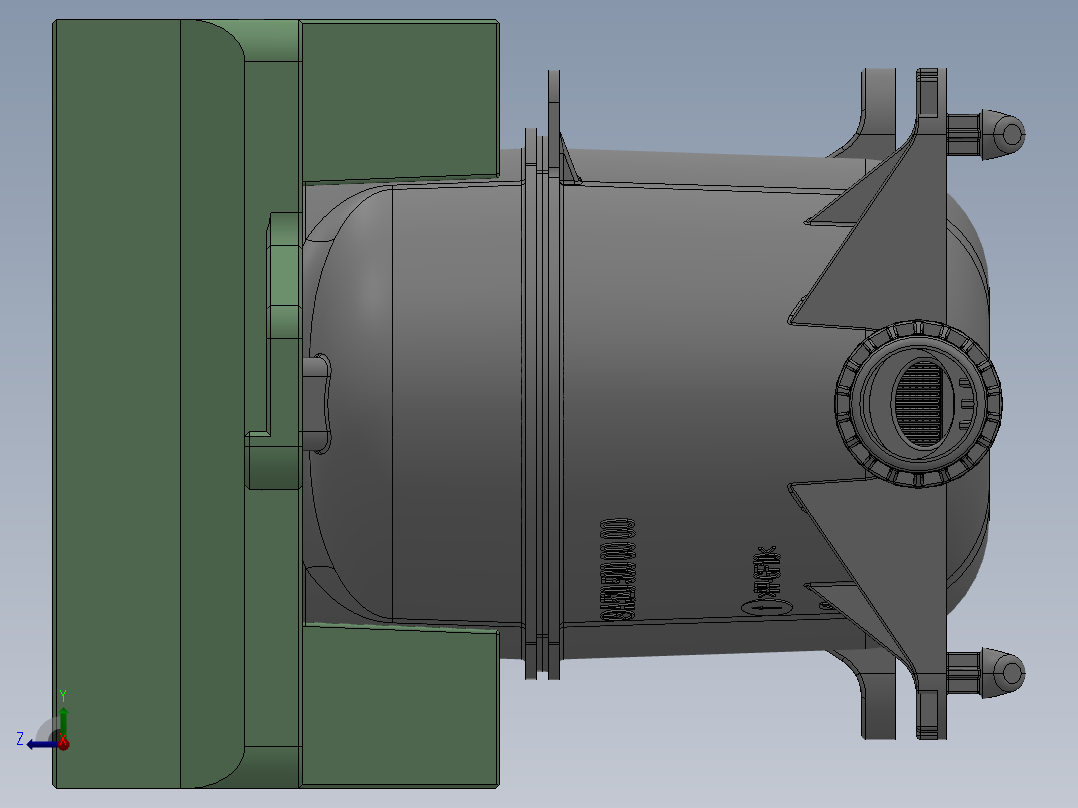The image size is (1078, 808).
Task: Select the lower cable gland cap
Action: [x=1002, y=673]
